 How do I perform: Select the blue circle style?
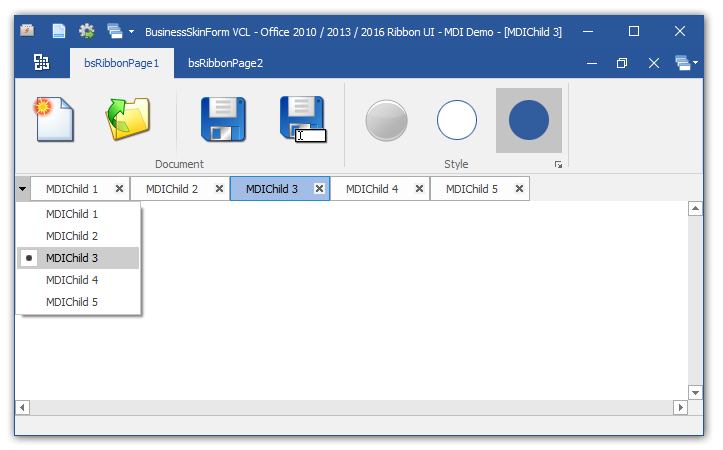tap(529, 120)
